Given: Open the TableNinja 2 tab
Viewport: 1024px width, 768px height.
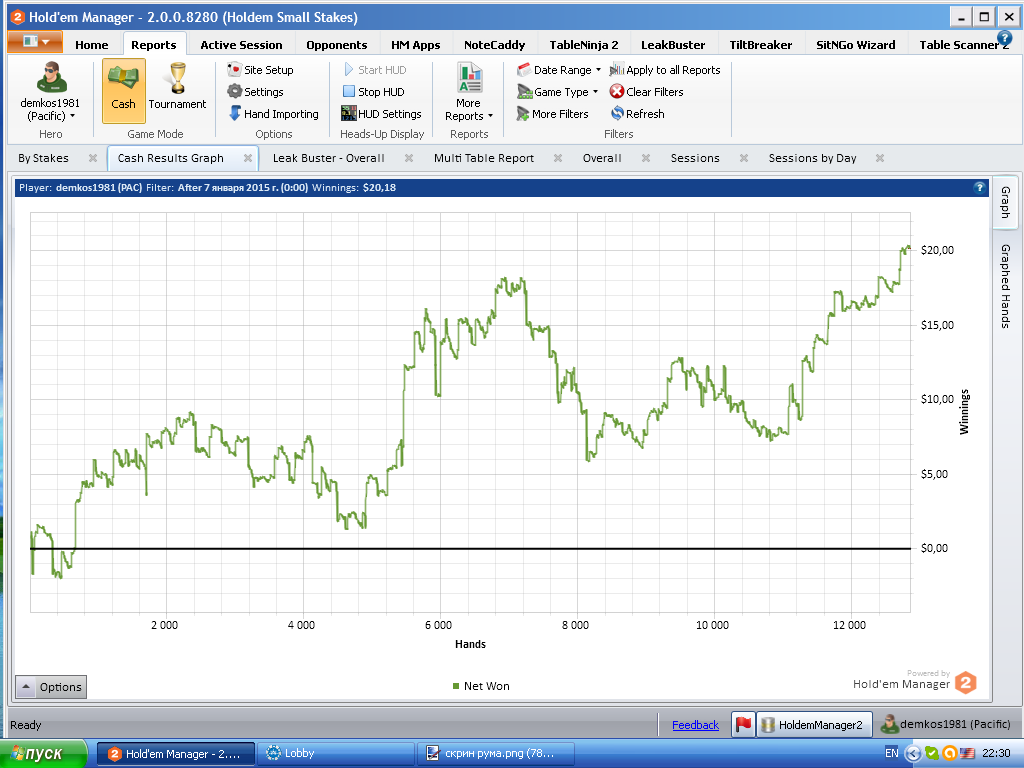Looking at the screenshot, I should (583, 45).
